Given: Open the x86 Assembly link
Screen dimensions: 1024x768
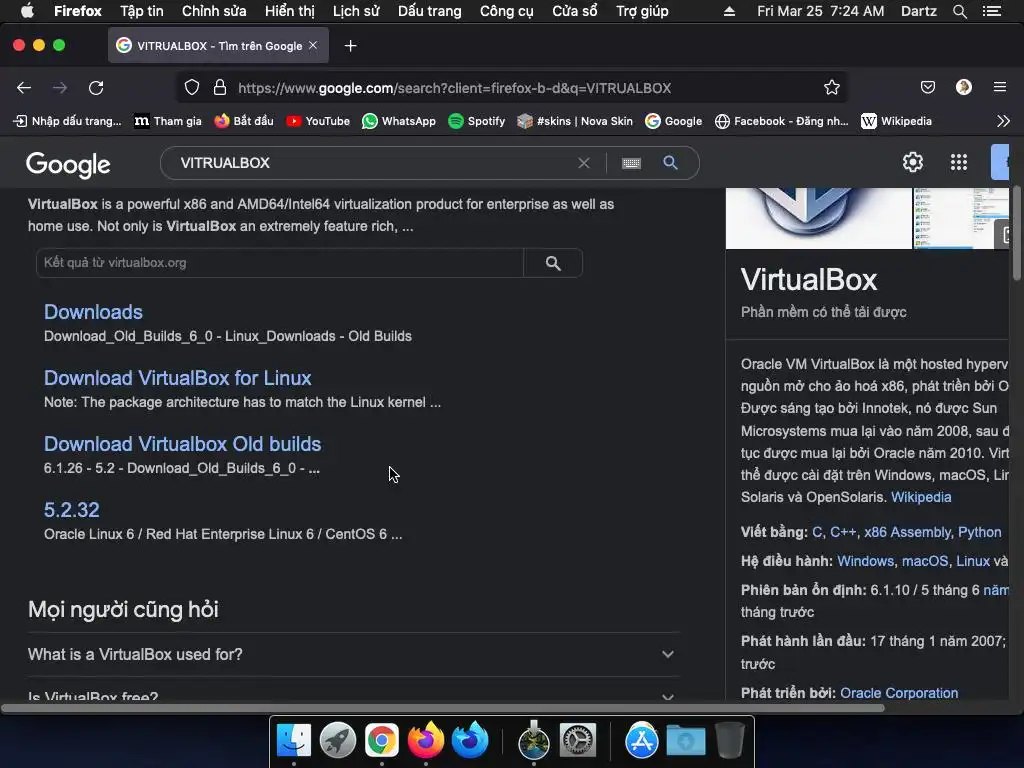Looking at the screenshot, I should (907, 532).
